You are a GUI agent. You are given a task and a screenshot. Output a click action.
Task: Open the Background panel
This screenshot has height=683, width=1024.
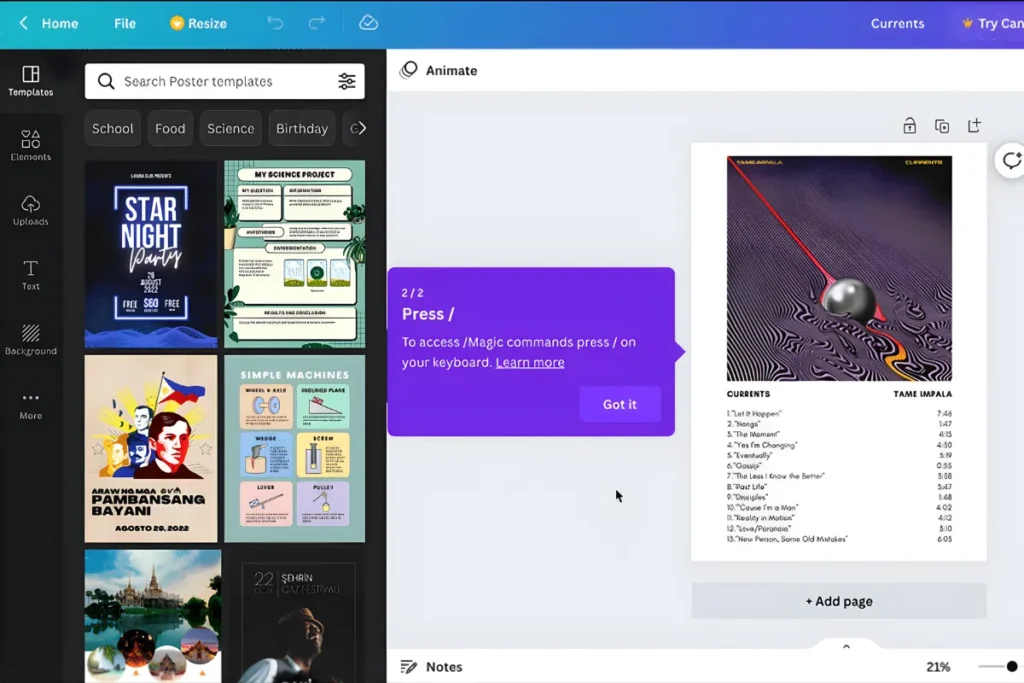[31, 340]
